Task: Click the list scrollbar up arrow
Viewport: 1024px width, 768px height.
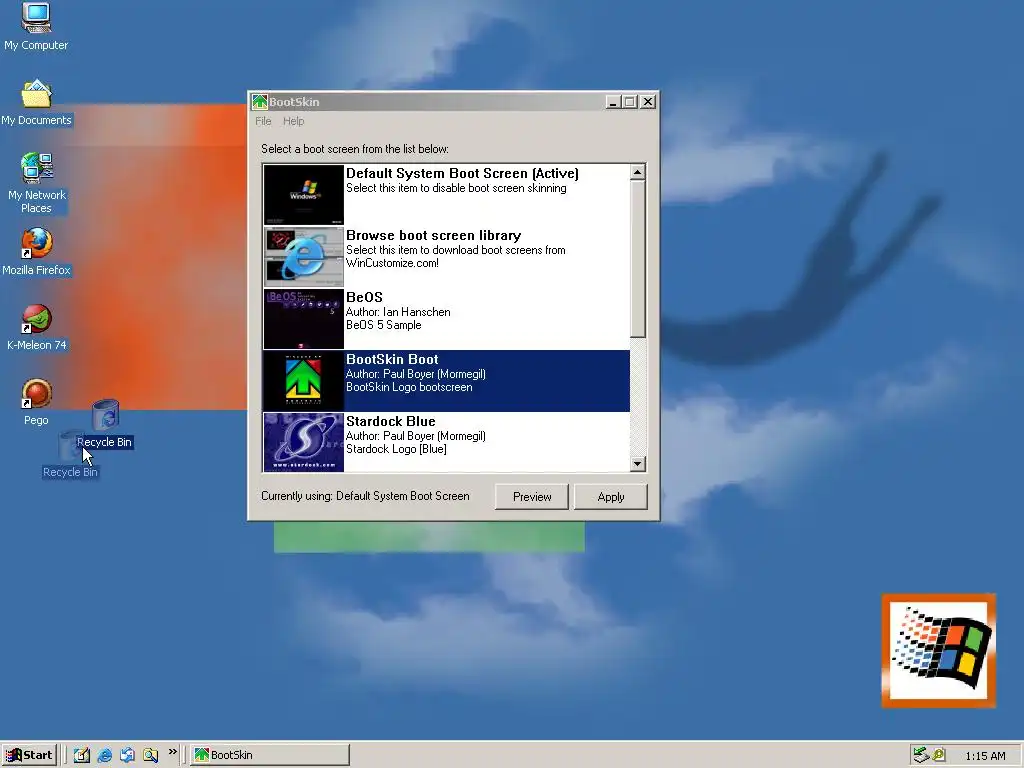Action: tap(637, 172)
